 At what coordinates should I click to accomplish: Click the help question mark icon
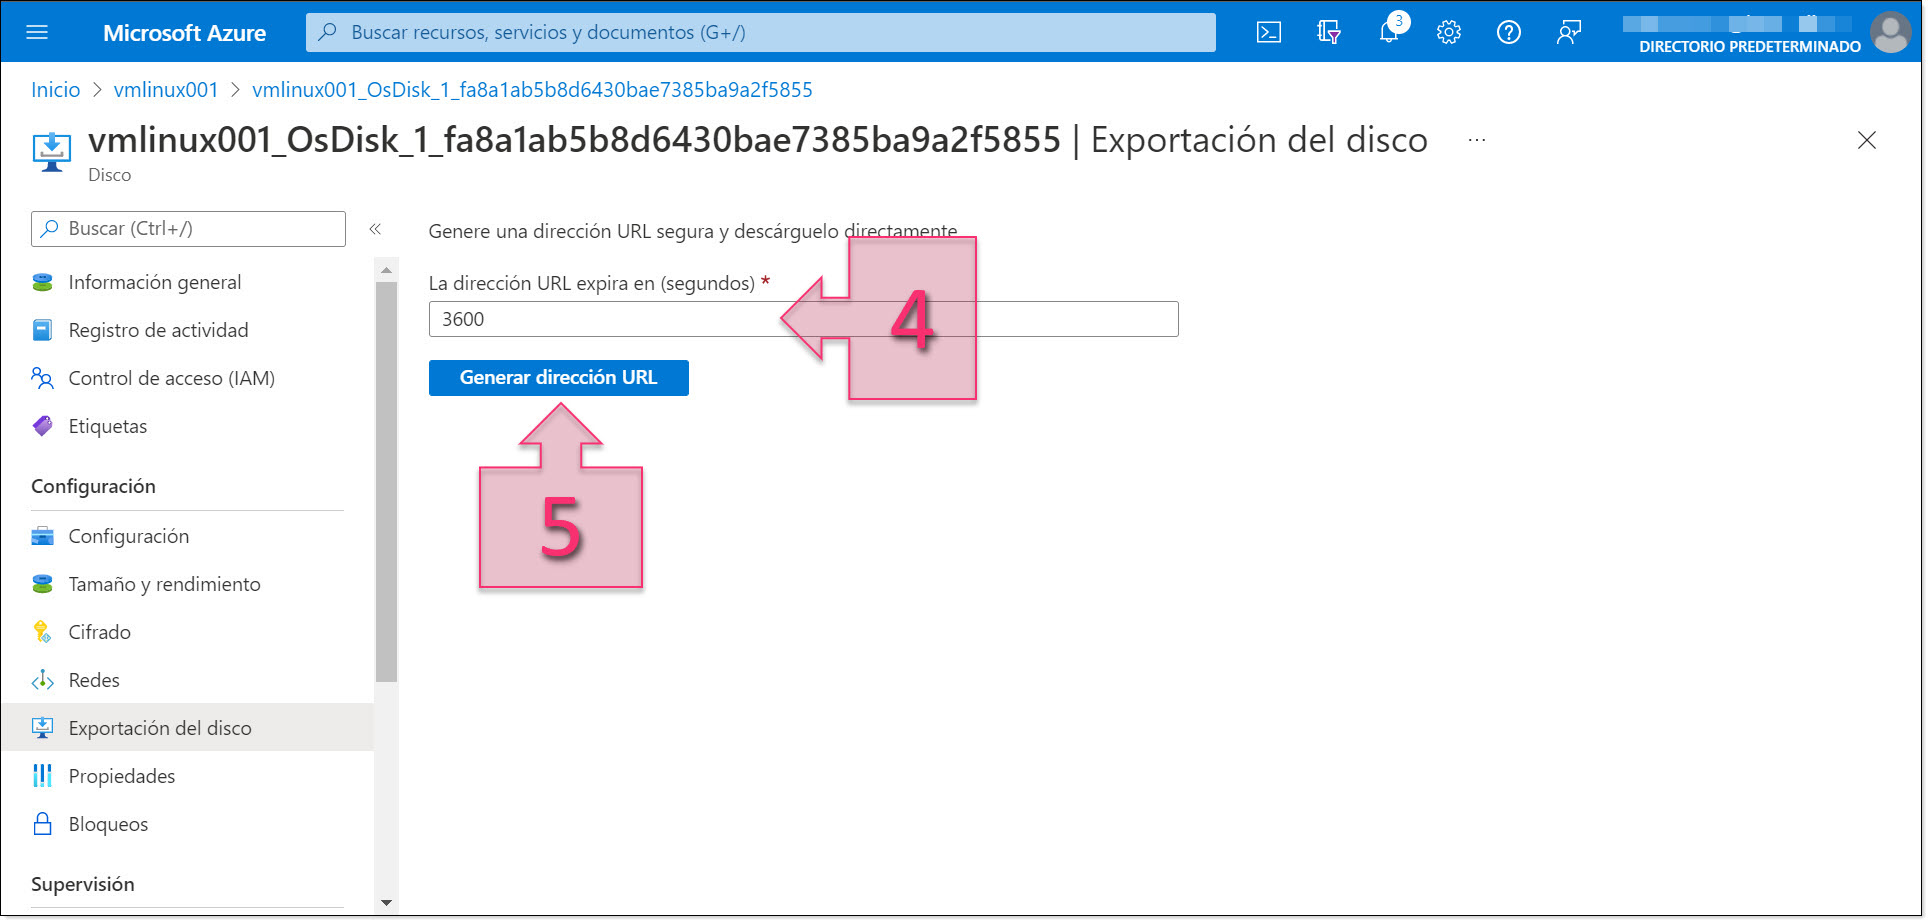(1508, 31)
